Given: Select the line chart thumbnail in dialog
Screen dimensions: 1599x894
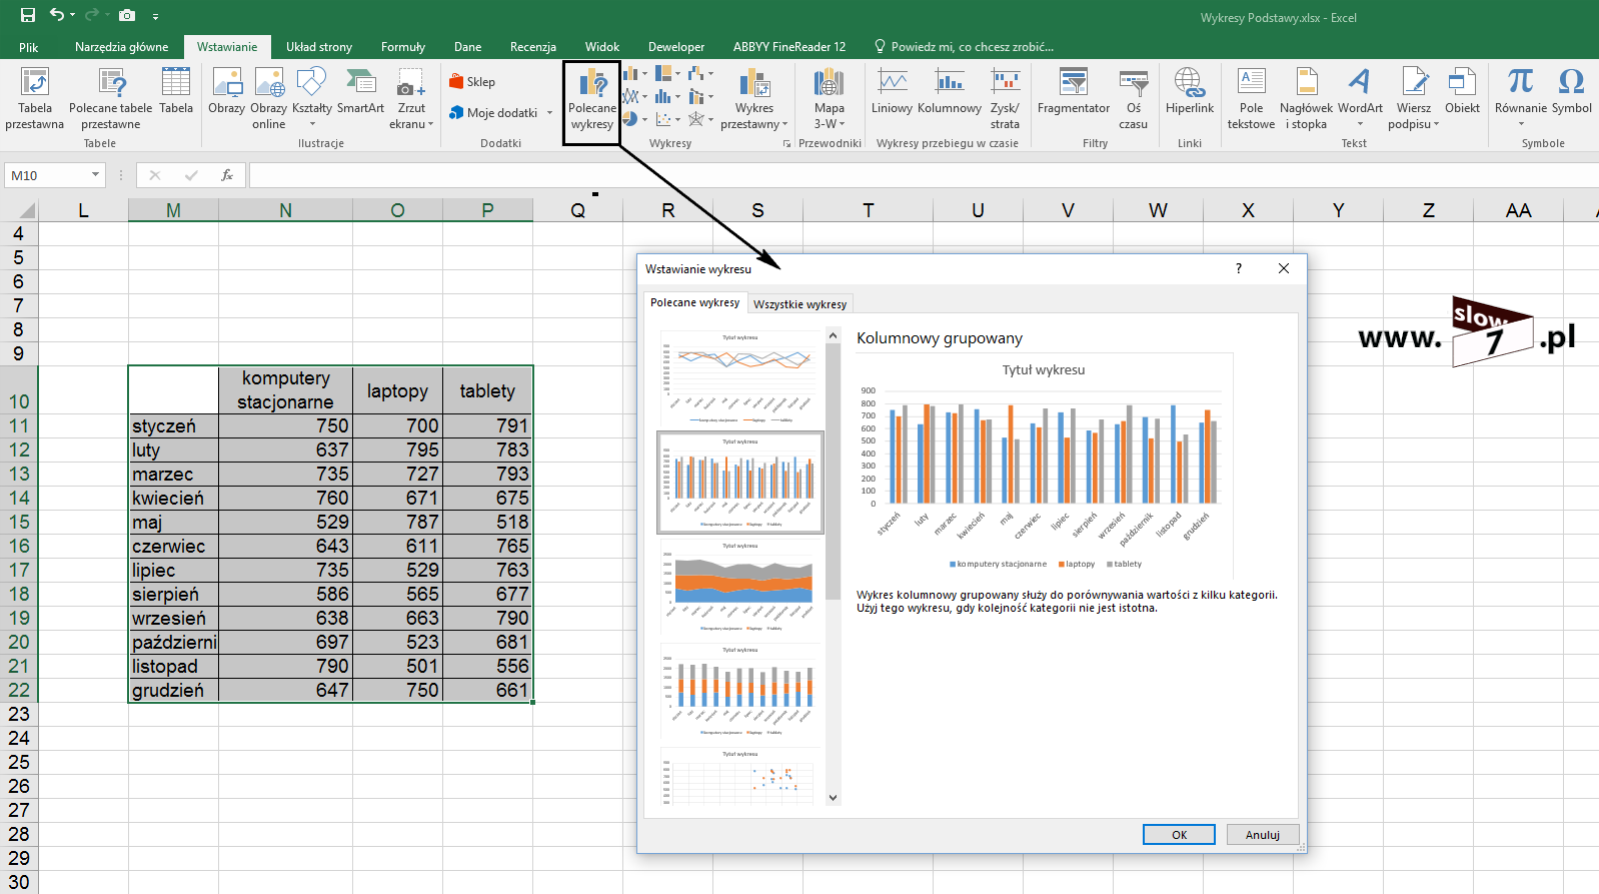Looking at the screenshot, I should [740, 379].
